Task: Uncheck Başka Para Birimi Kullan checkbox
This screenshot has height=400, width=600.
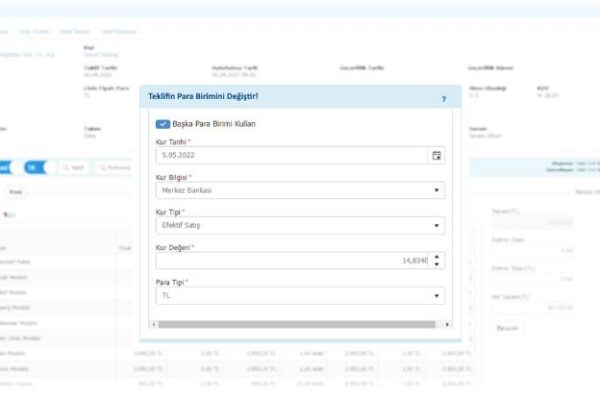Action: [x=162, y=124]
